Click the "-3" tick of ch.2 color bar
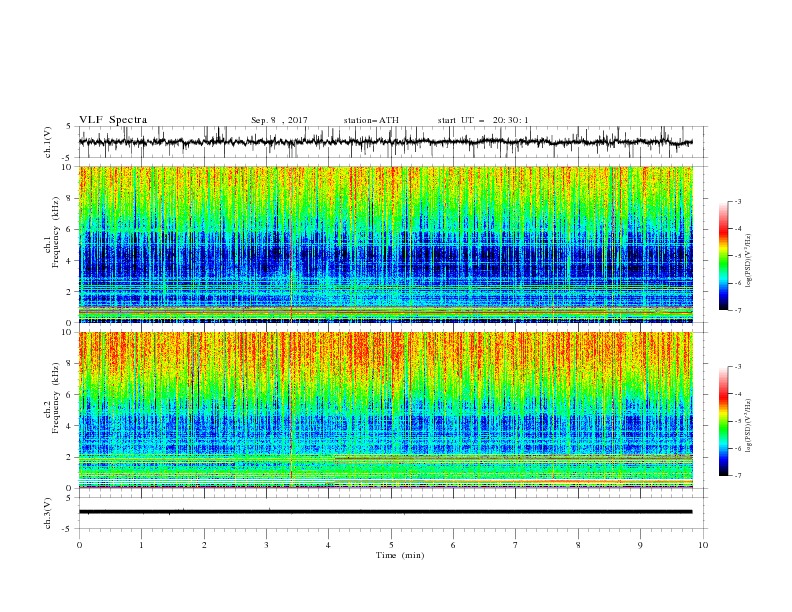792x612 pixels. 737,367
